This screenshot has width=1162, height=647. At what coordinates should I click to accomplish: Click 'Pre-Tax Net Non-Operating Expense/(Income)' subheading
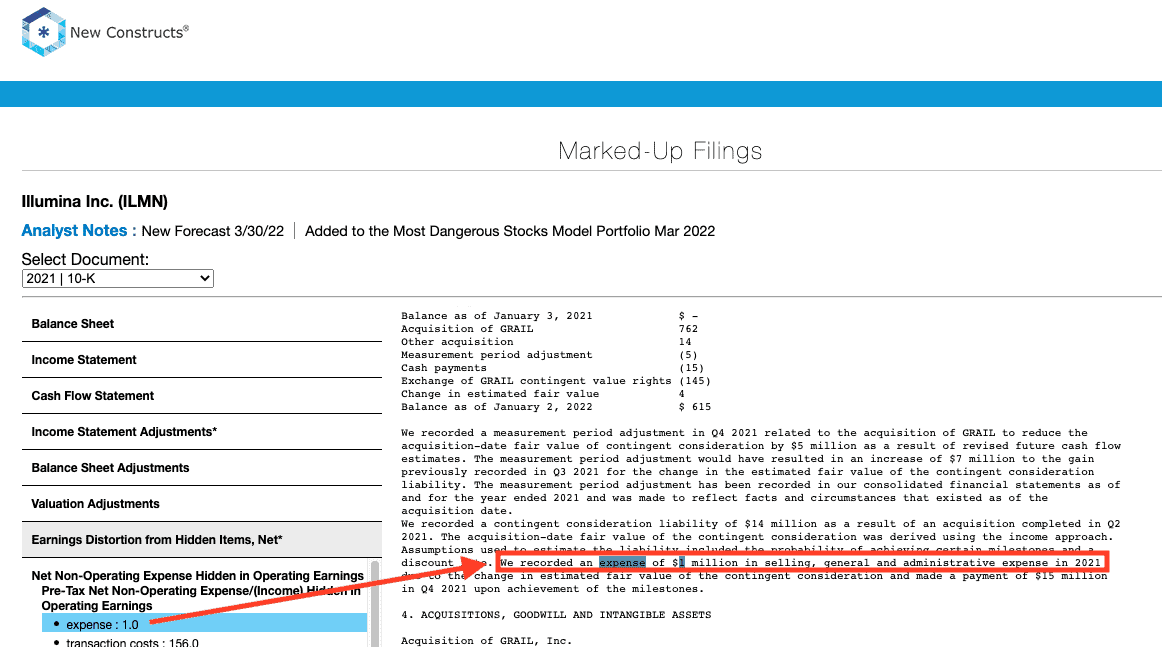(x=201, y=598)
